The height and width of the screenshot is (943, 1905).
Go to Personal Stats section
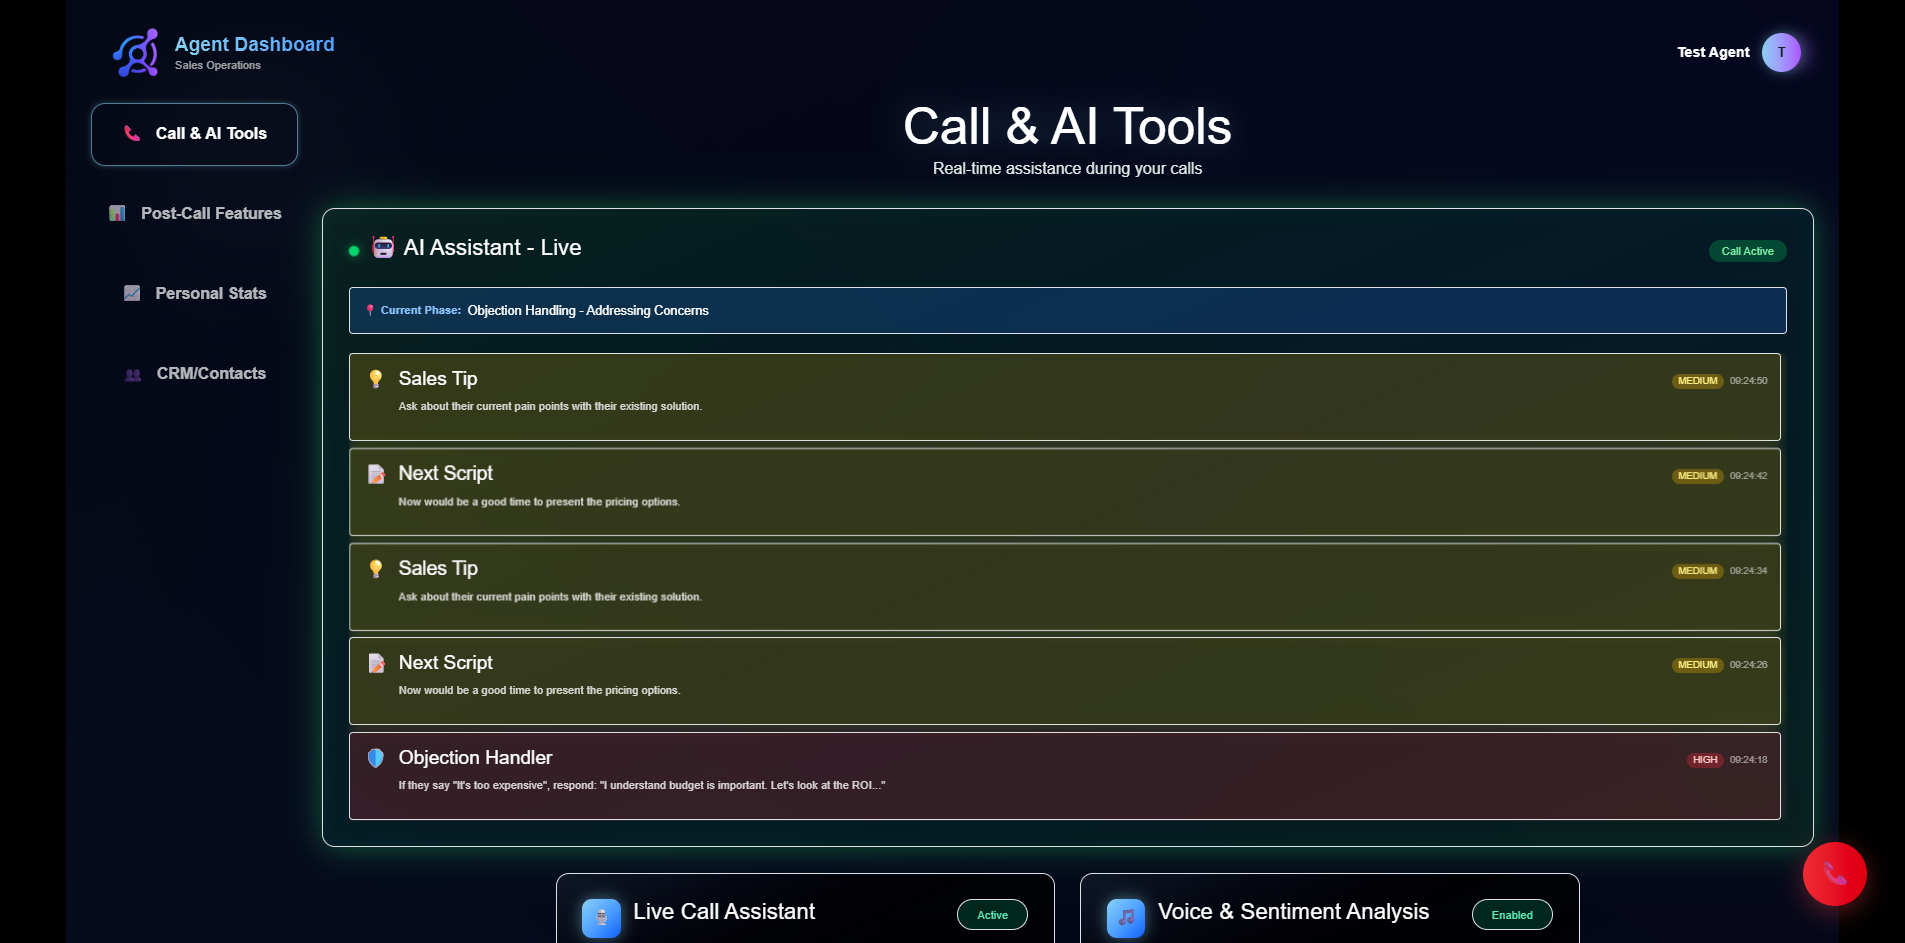pyautogui.click(x=194, y=293)
